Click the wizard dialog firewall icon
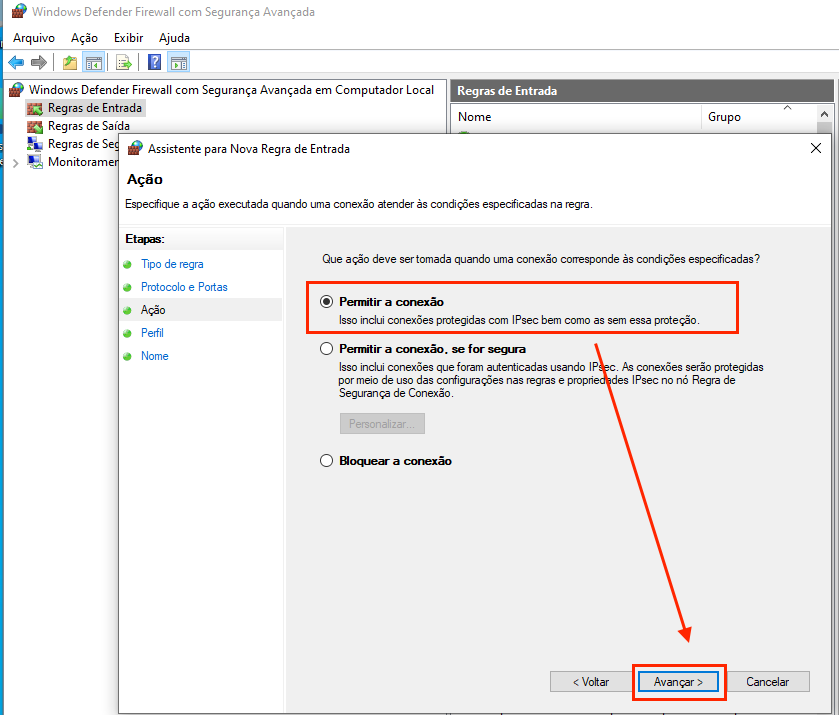This screenshot has width=839, height=715. pyautogui.click(x=135, y=148)
